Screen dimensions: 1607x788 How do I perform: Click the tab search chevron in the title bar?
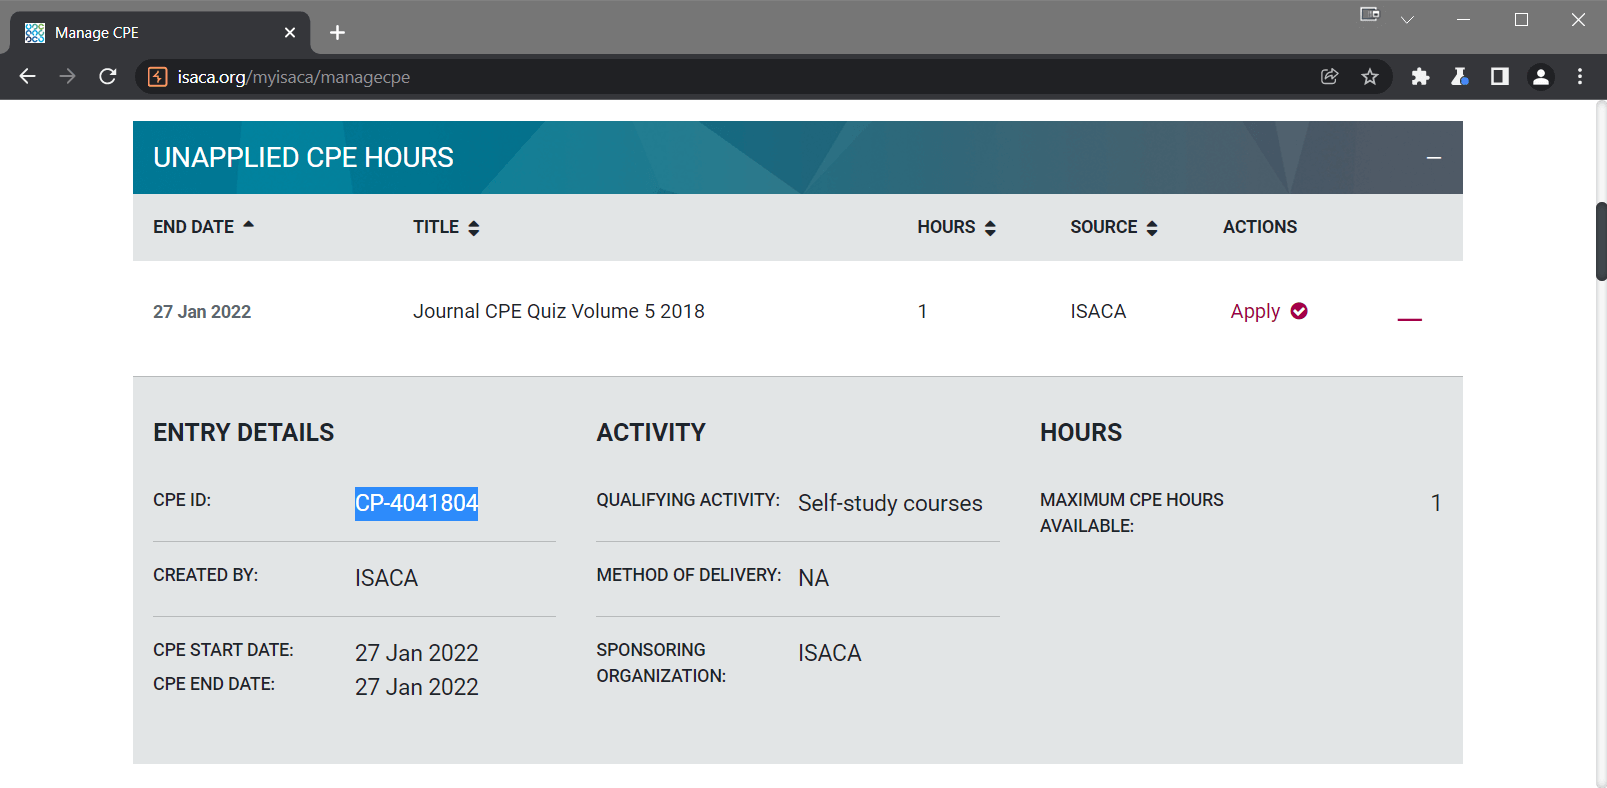click(x=1407, y=20)
